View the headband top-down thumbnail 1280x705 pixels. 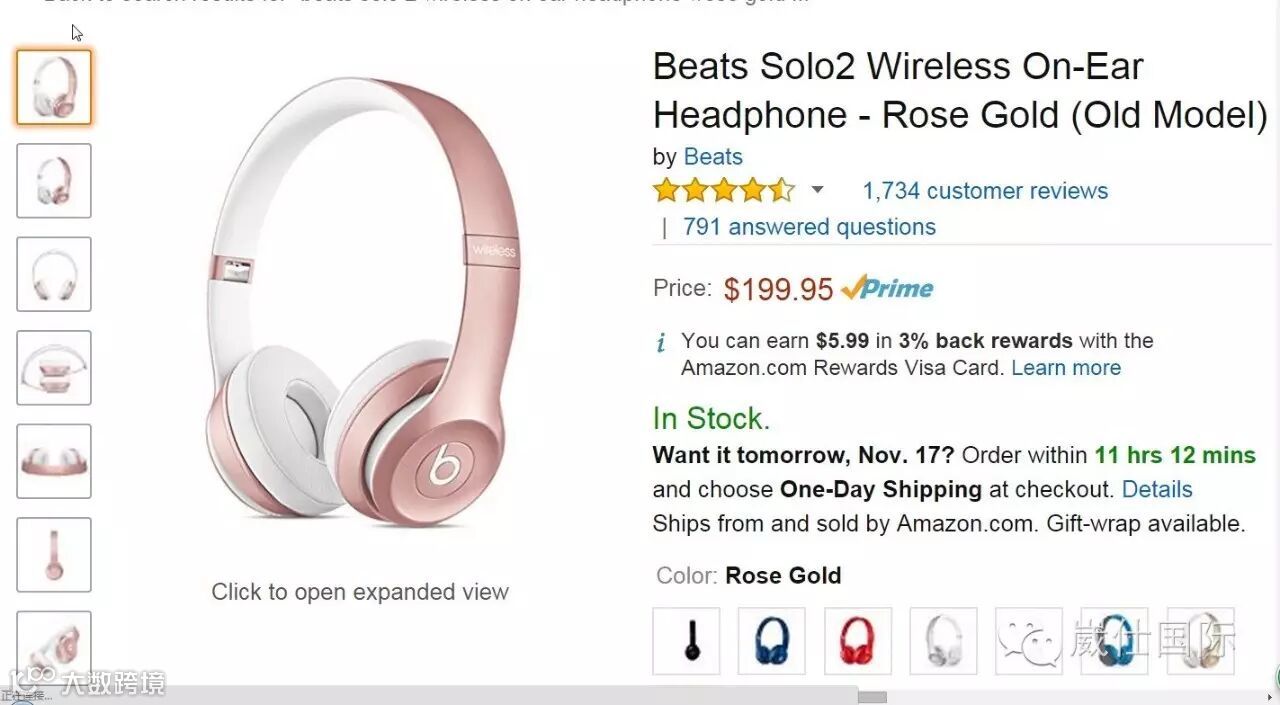pos(54,461)
